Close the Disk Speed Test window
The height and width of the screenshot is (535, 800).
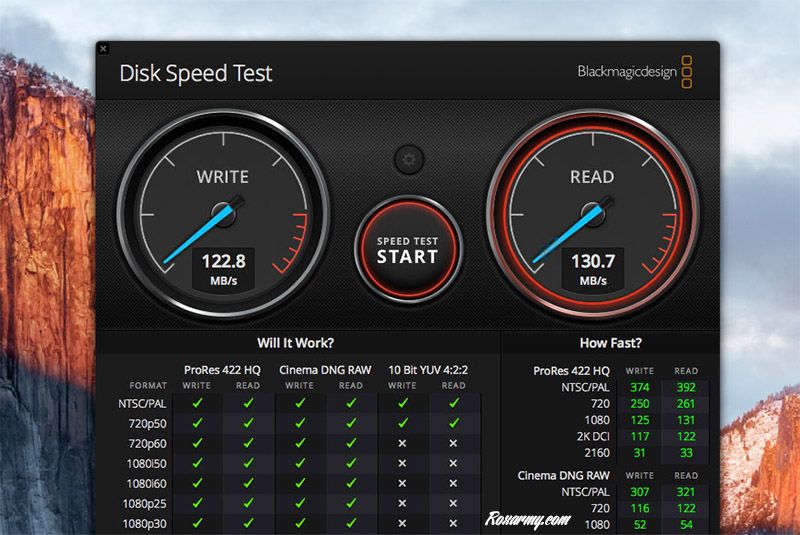point(104,48)
